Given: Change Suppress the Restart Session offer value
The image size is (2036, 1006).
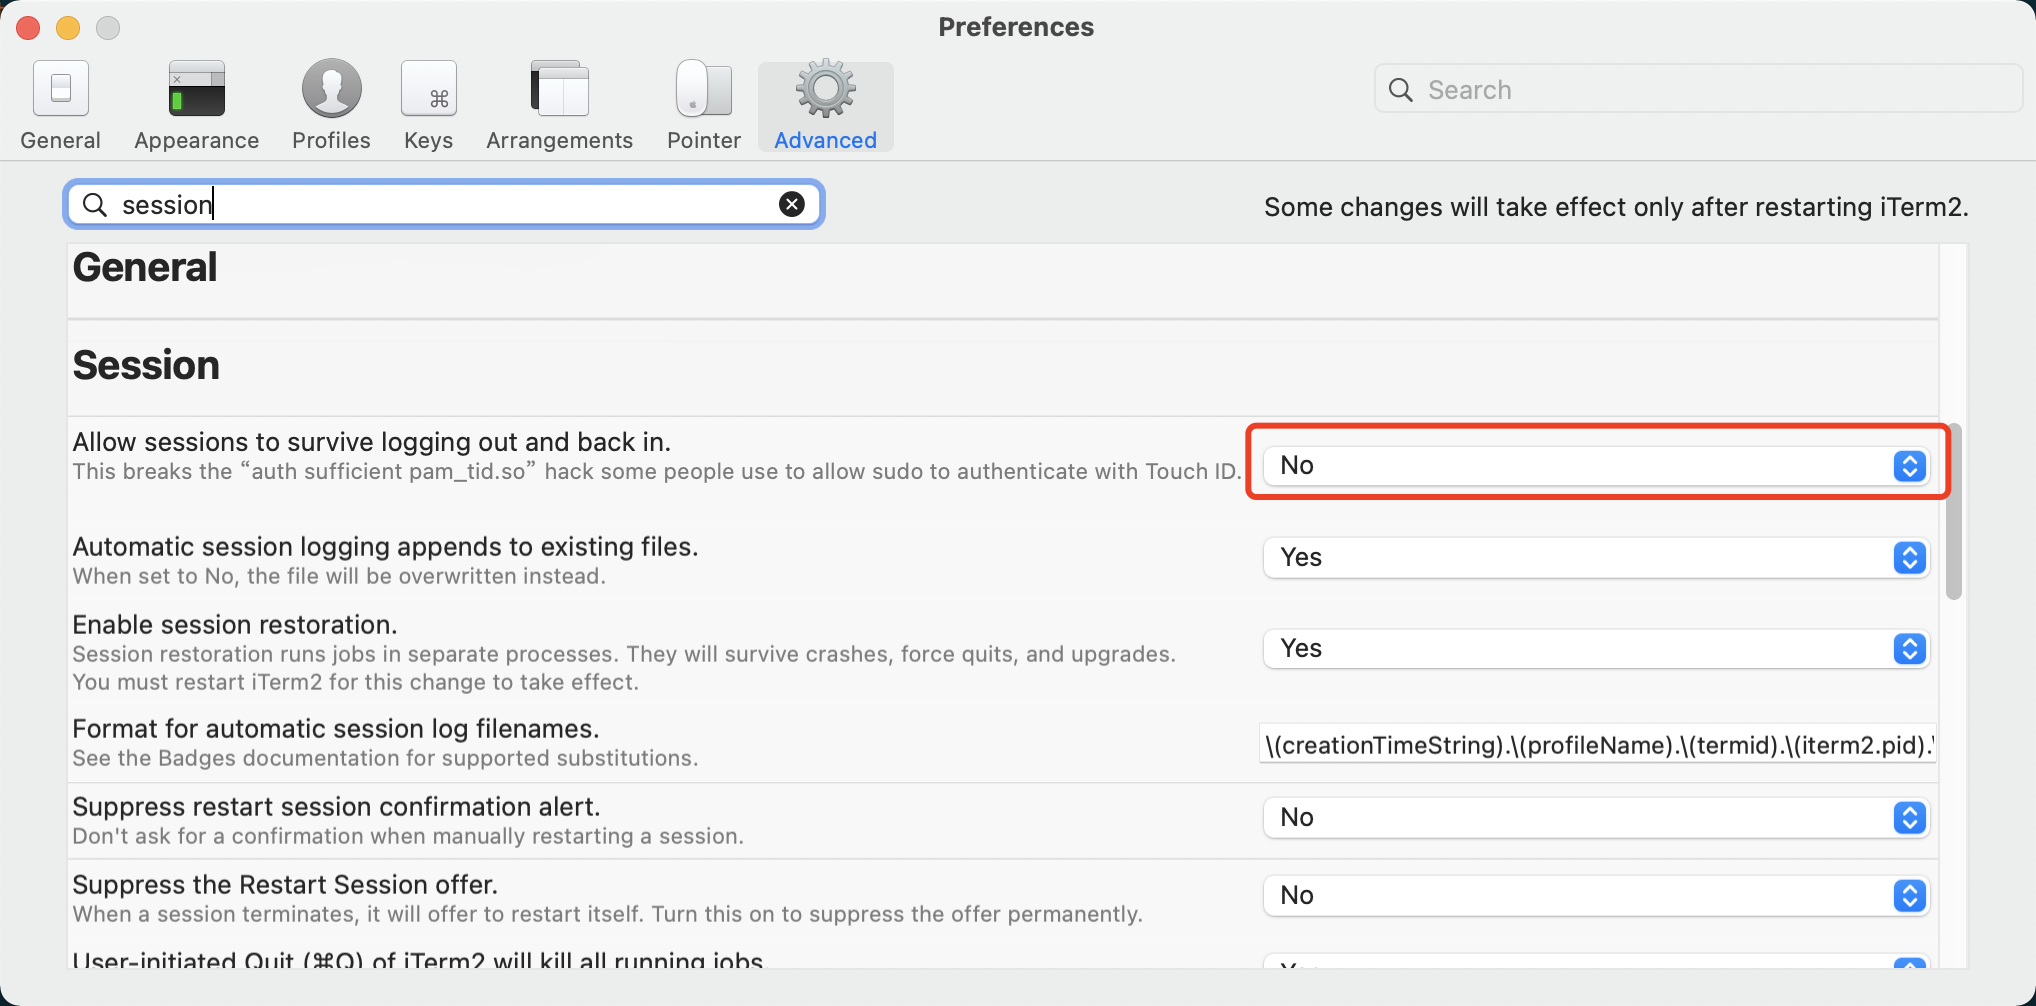Looking at the screenshot, I should point(1594,895).
